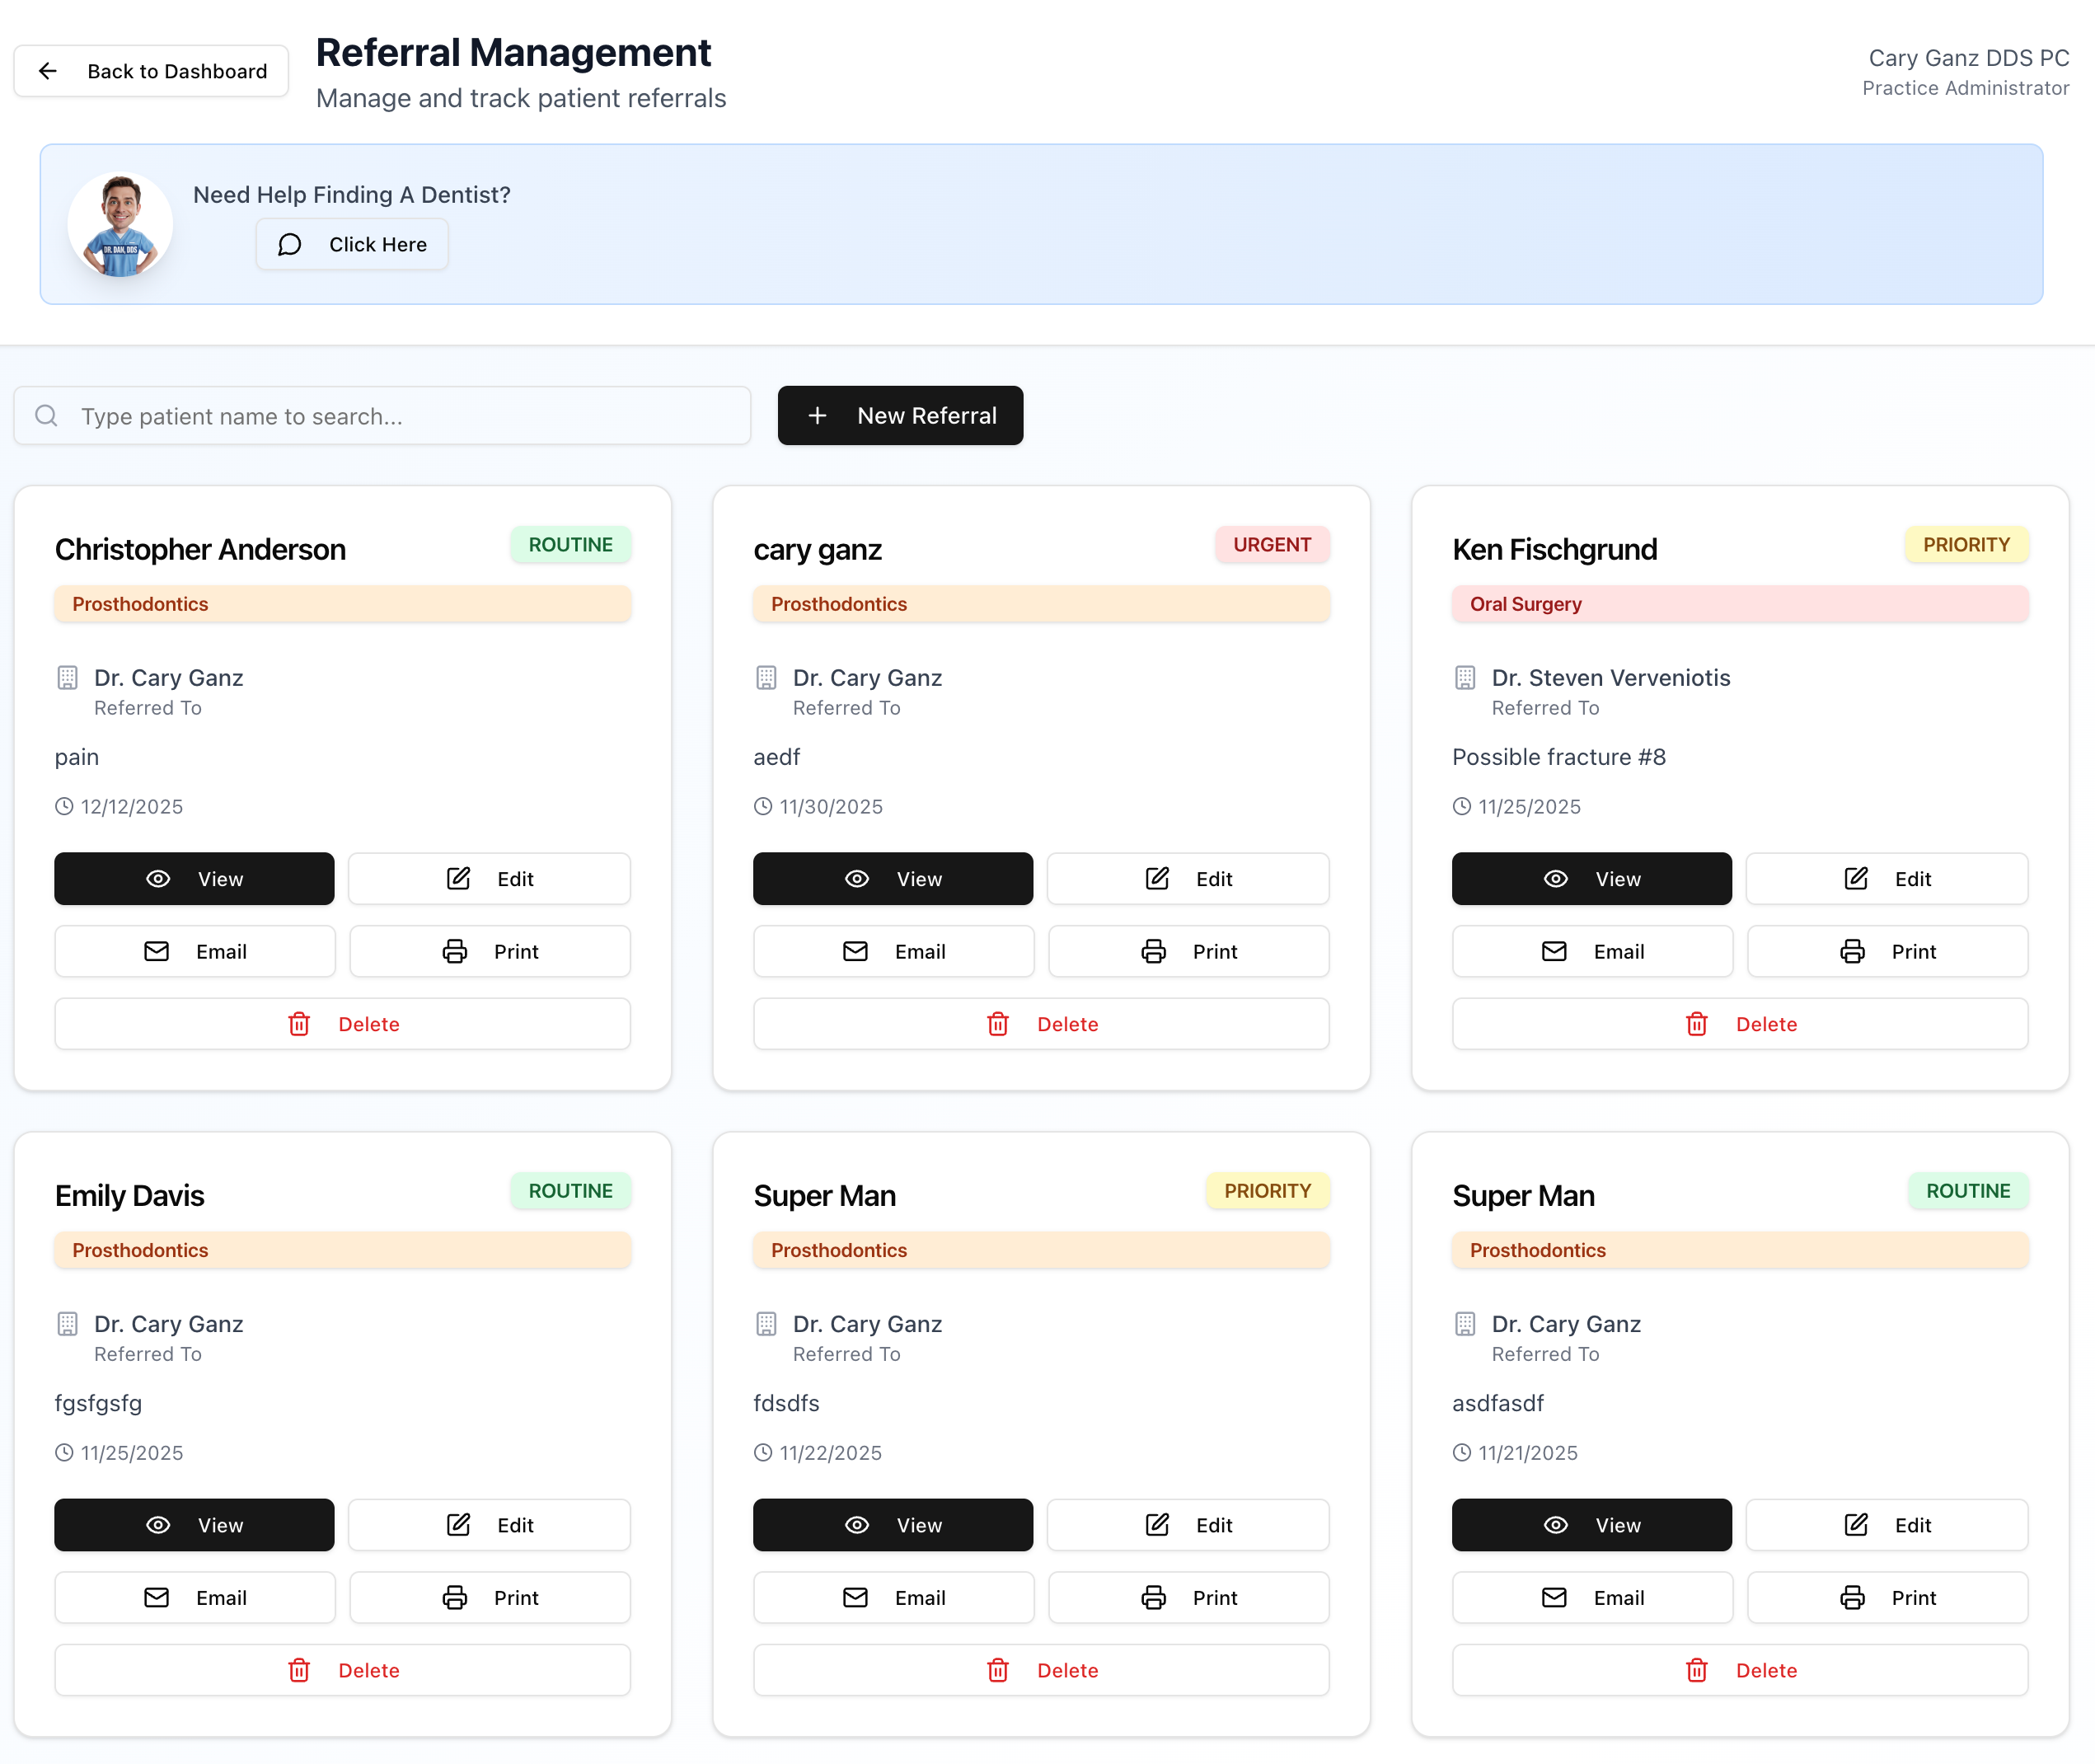
Task: Click the Dr. Dan DDS avatar image
Action: tap(120, 225)
